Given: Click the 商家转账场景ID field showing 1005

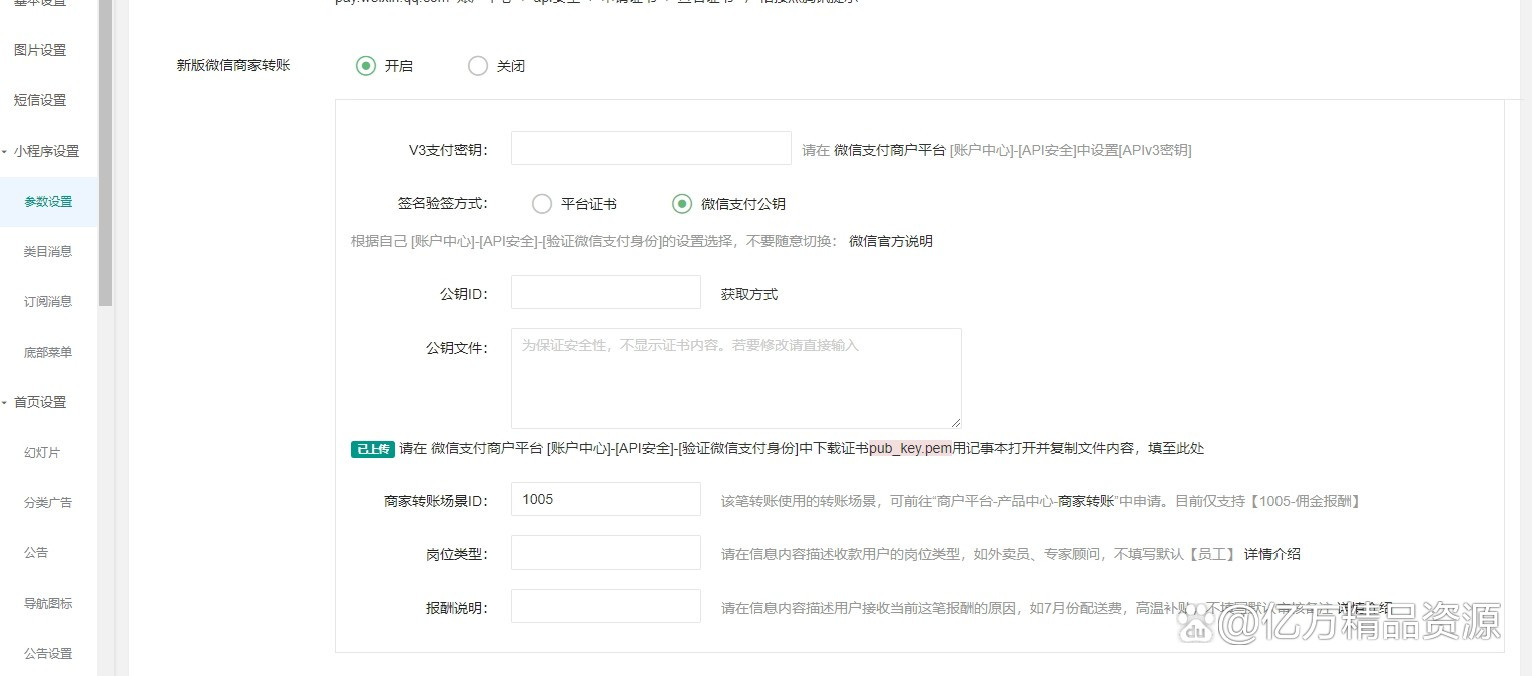Looking at the screenshot, I should (606, 499).
